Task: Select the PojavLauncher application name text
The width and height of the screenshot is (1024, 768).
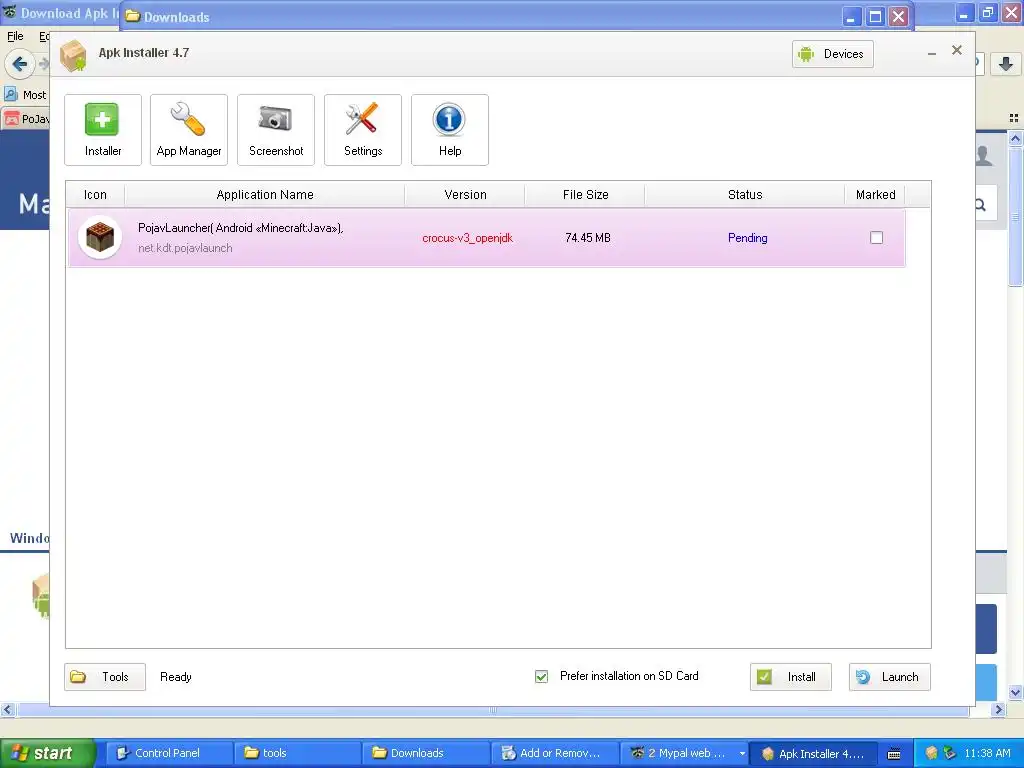Action: point(240,228)
